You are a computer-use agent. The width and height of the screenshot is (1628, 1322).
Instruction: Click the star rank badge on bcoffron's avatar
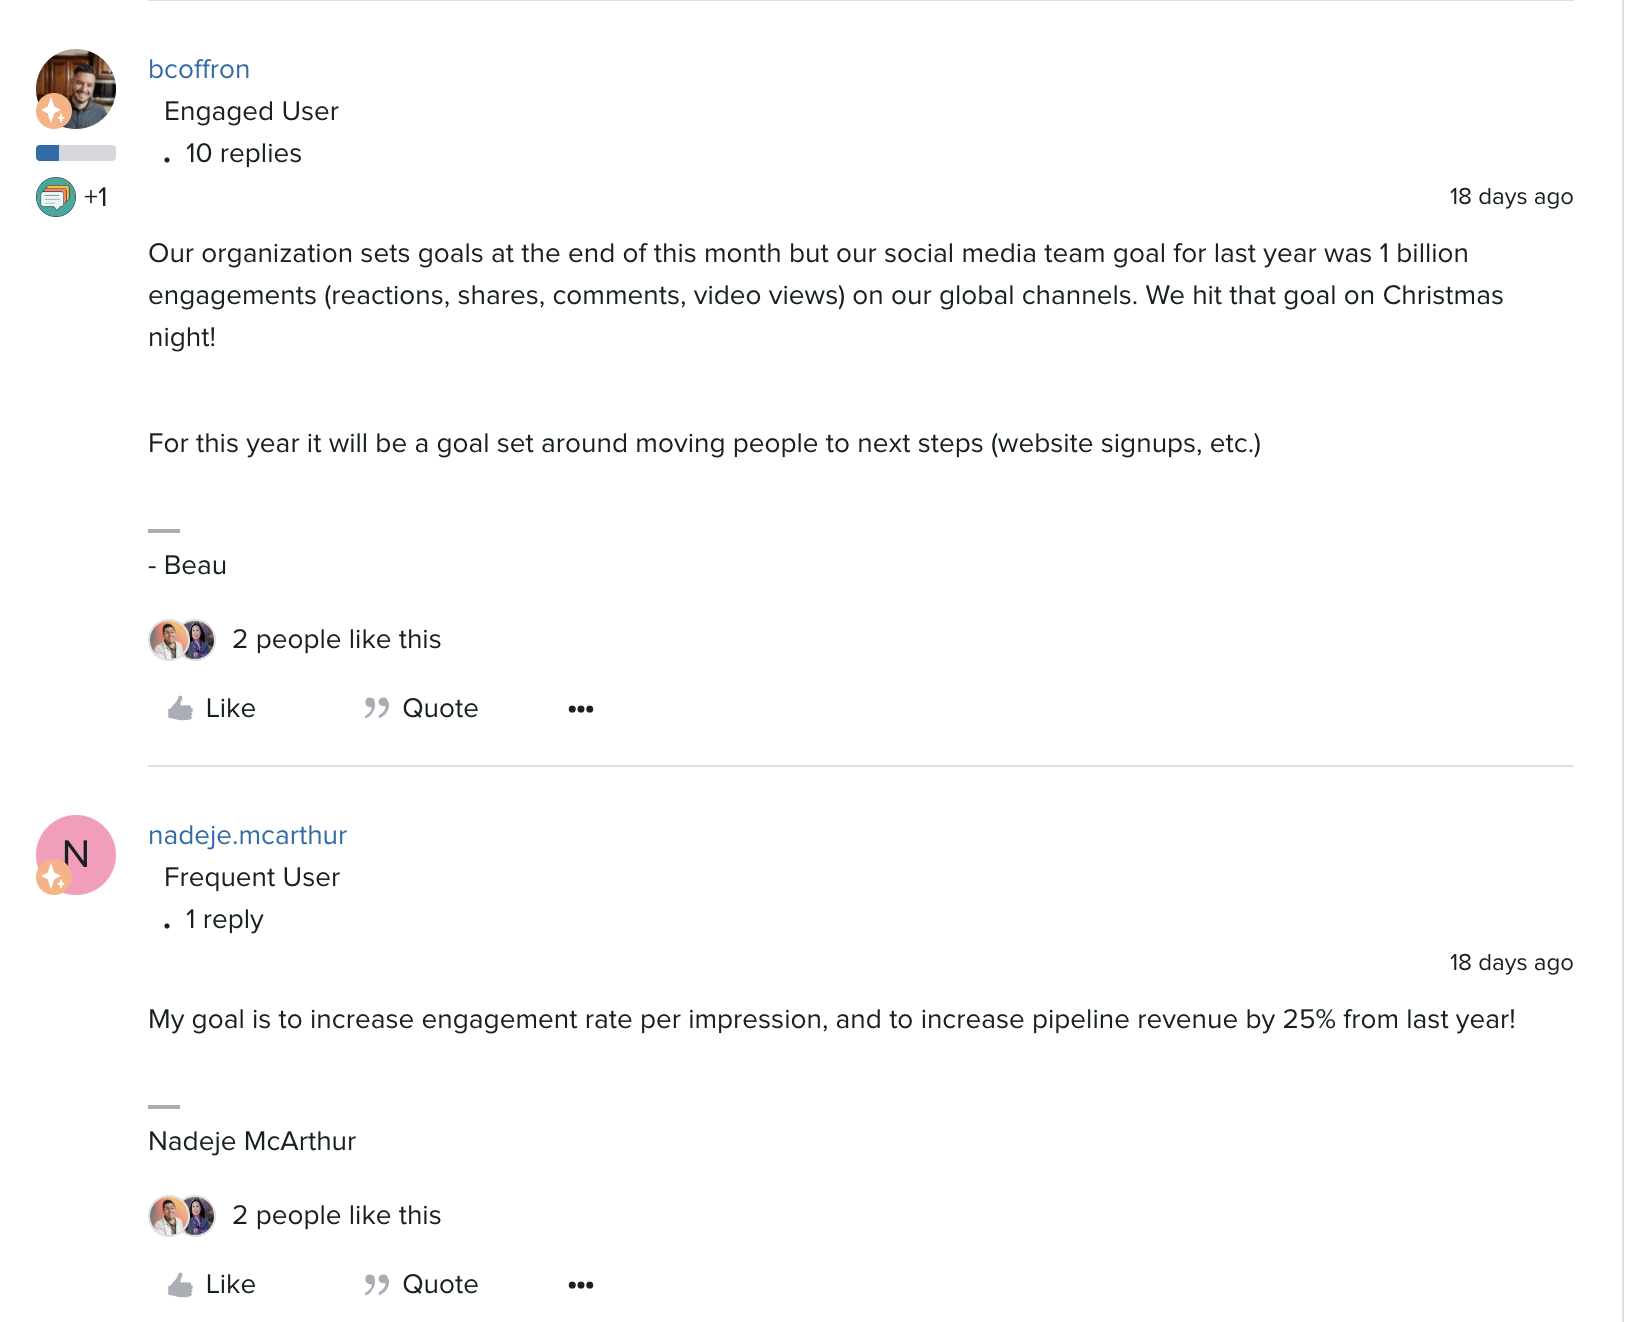[x=54, y=111]
